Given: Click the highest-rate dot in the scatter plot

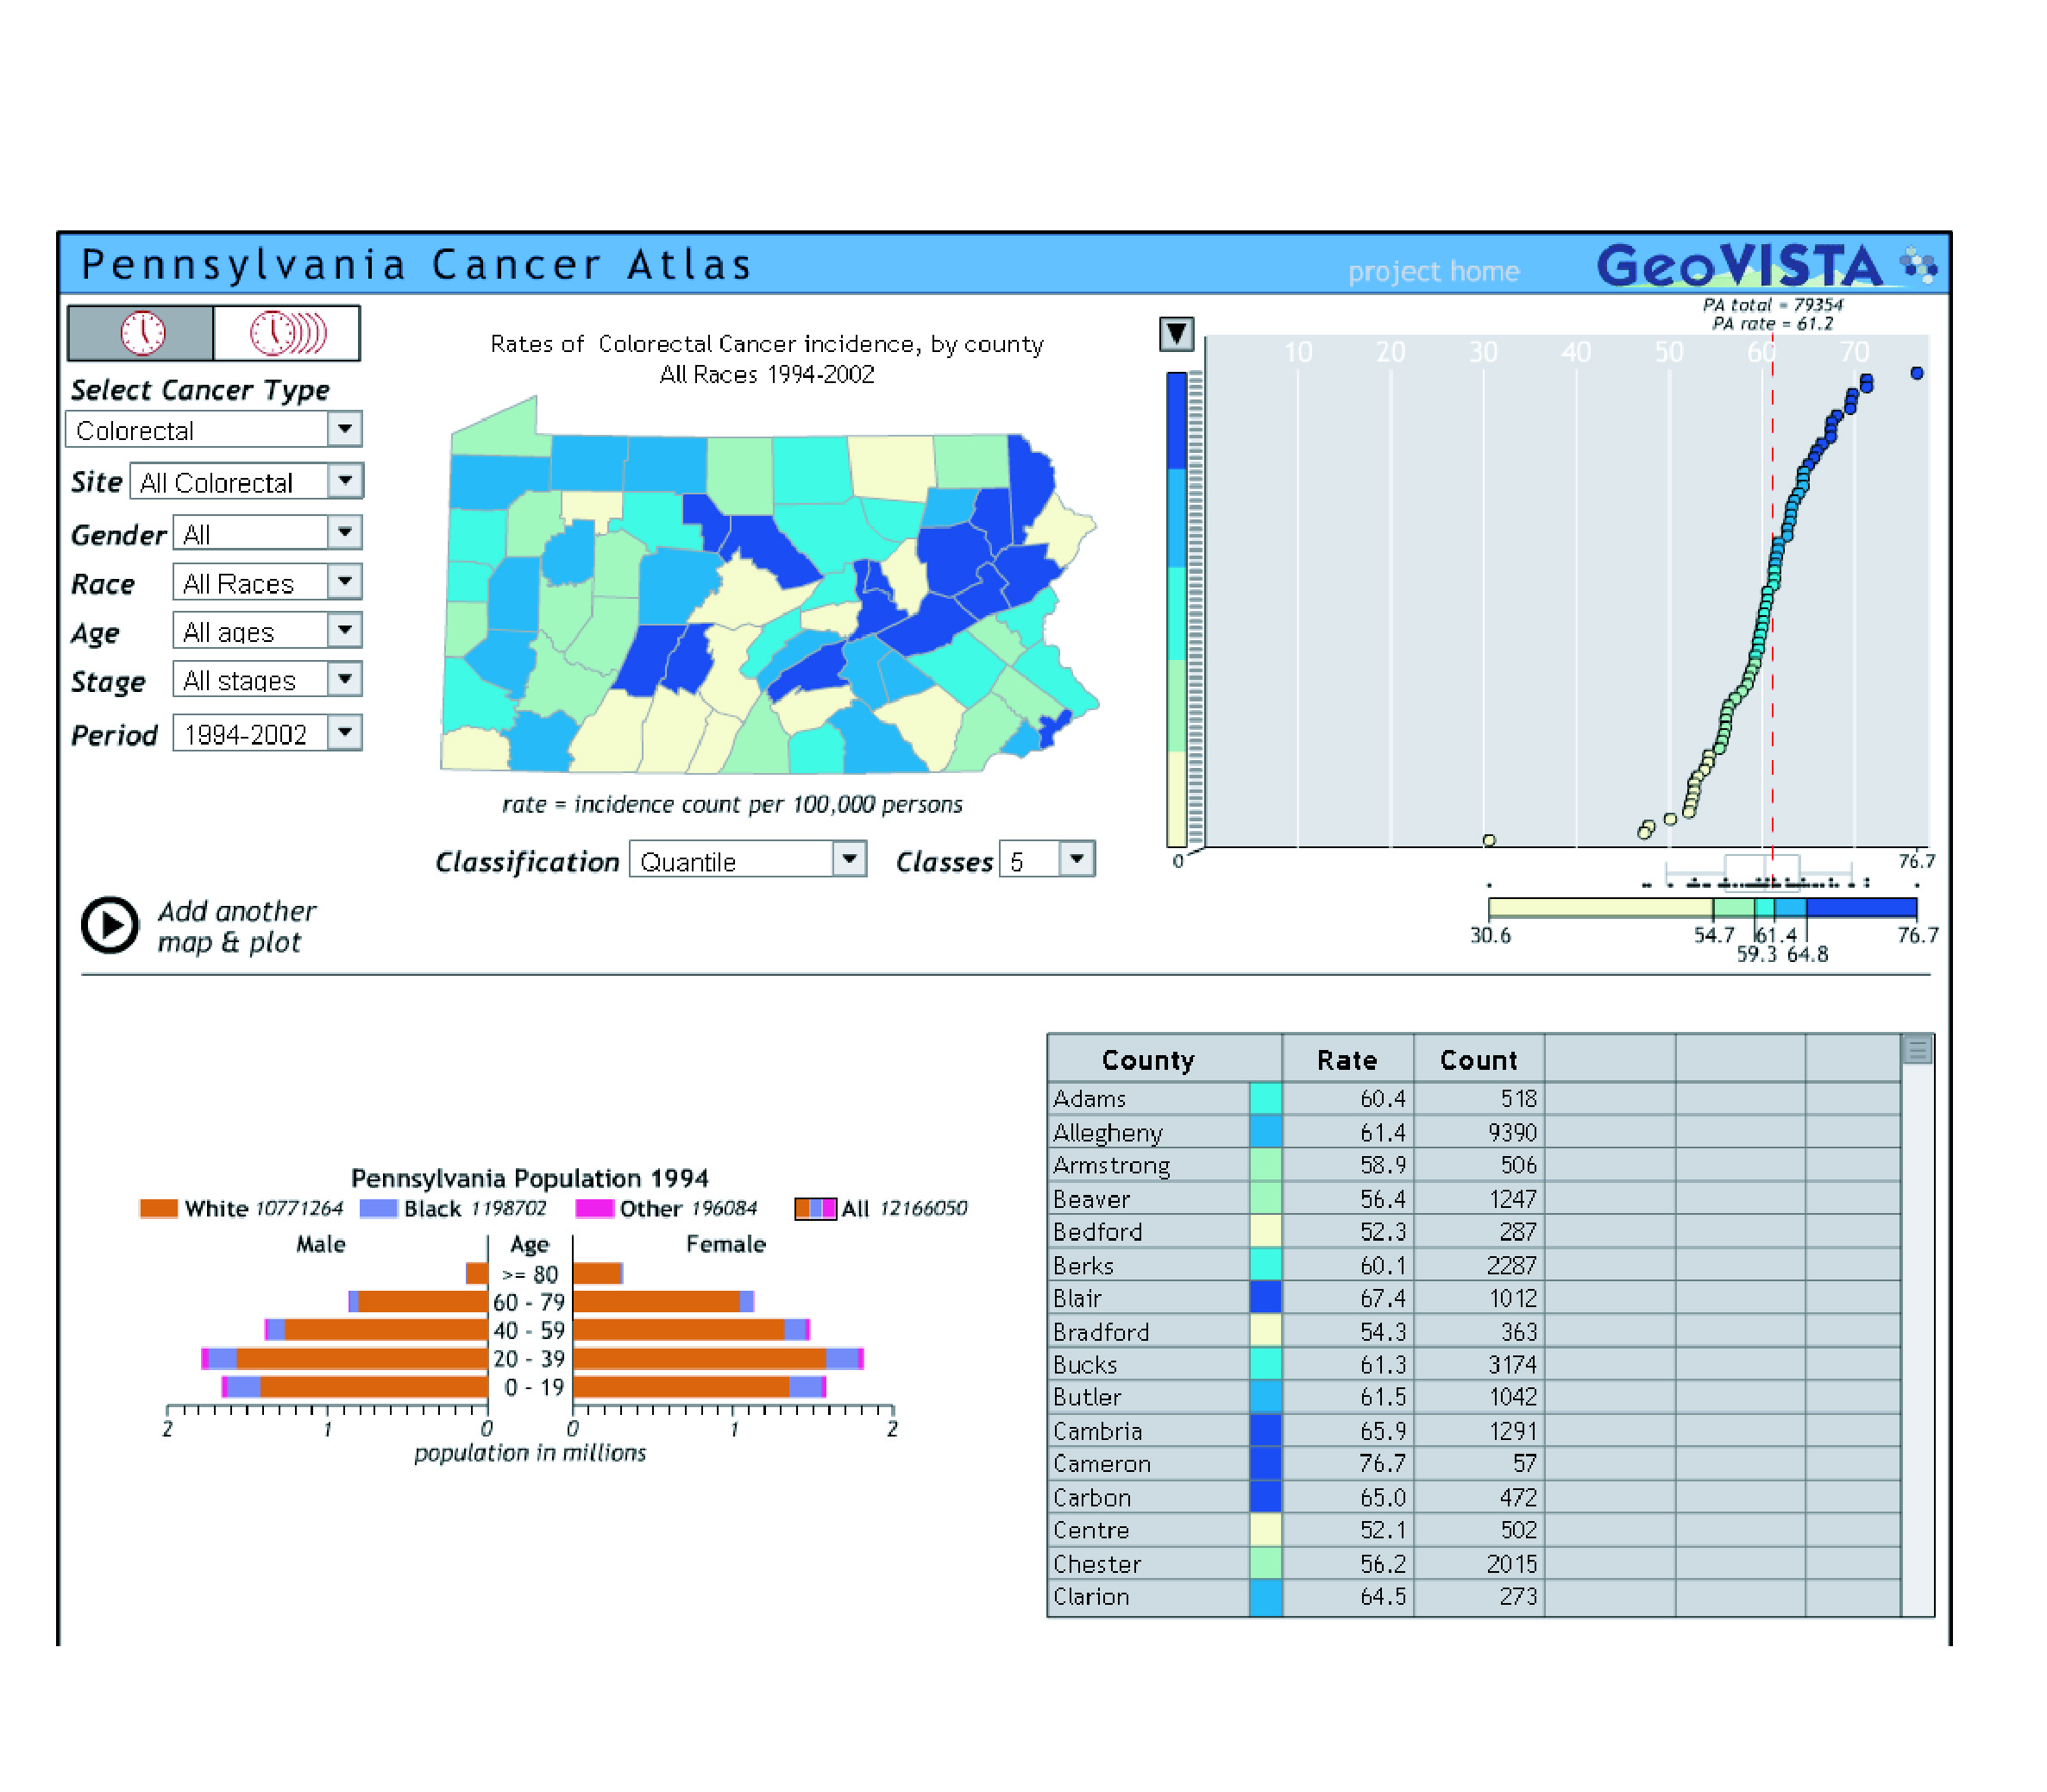Looking at the screenshot, I should (1916, 373).
